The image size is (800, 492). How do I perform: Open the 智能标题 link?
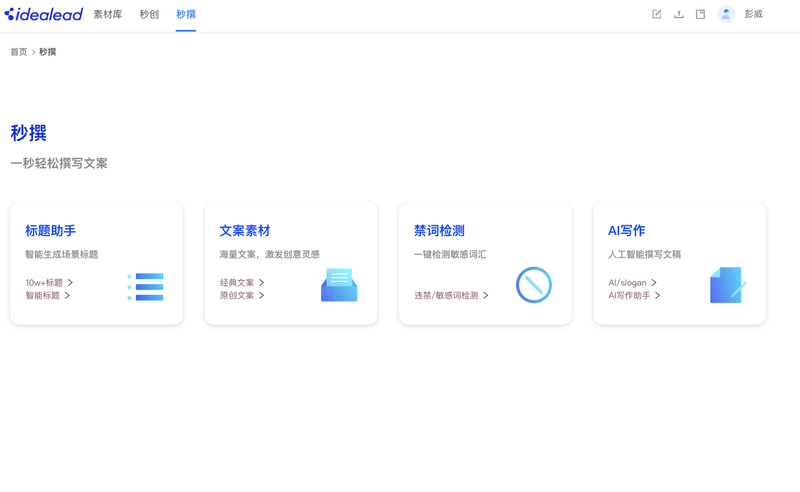click(42, 295)
